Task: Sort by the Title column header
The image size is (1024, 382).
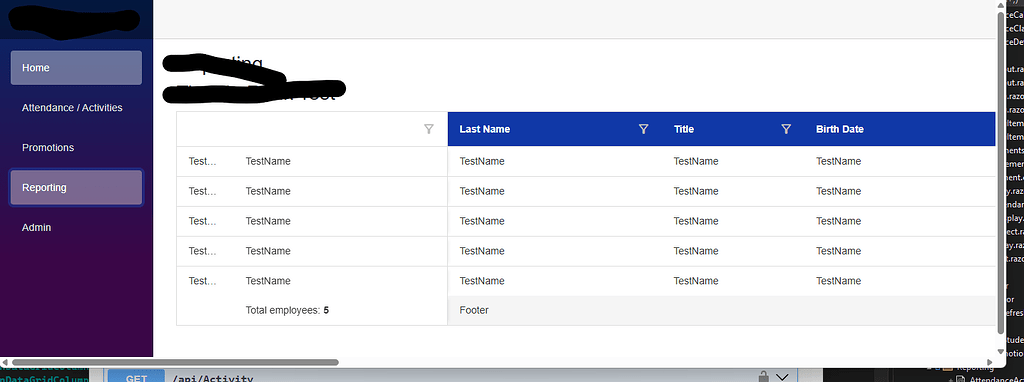Action: (684, 129)
